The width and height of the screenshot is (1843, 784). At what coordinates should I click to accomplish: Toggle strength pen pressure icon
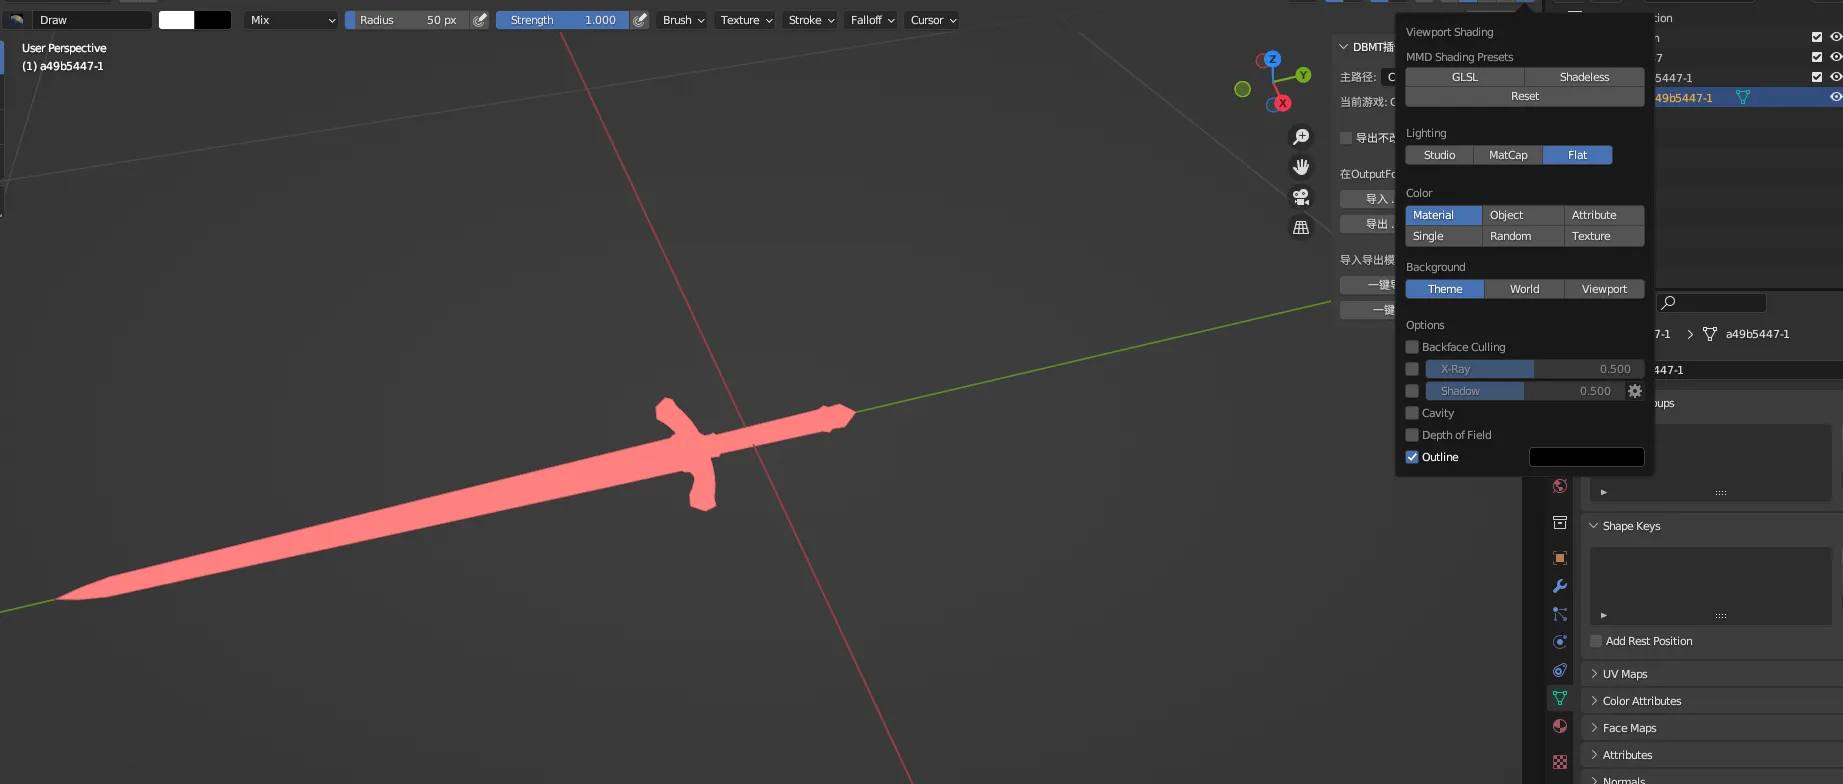640,20
